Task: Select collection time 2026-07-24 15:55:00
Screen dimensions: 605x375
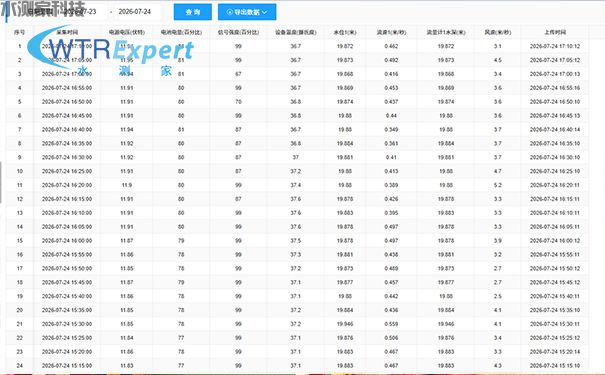Action: (x=67, y=255)
